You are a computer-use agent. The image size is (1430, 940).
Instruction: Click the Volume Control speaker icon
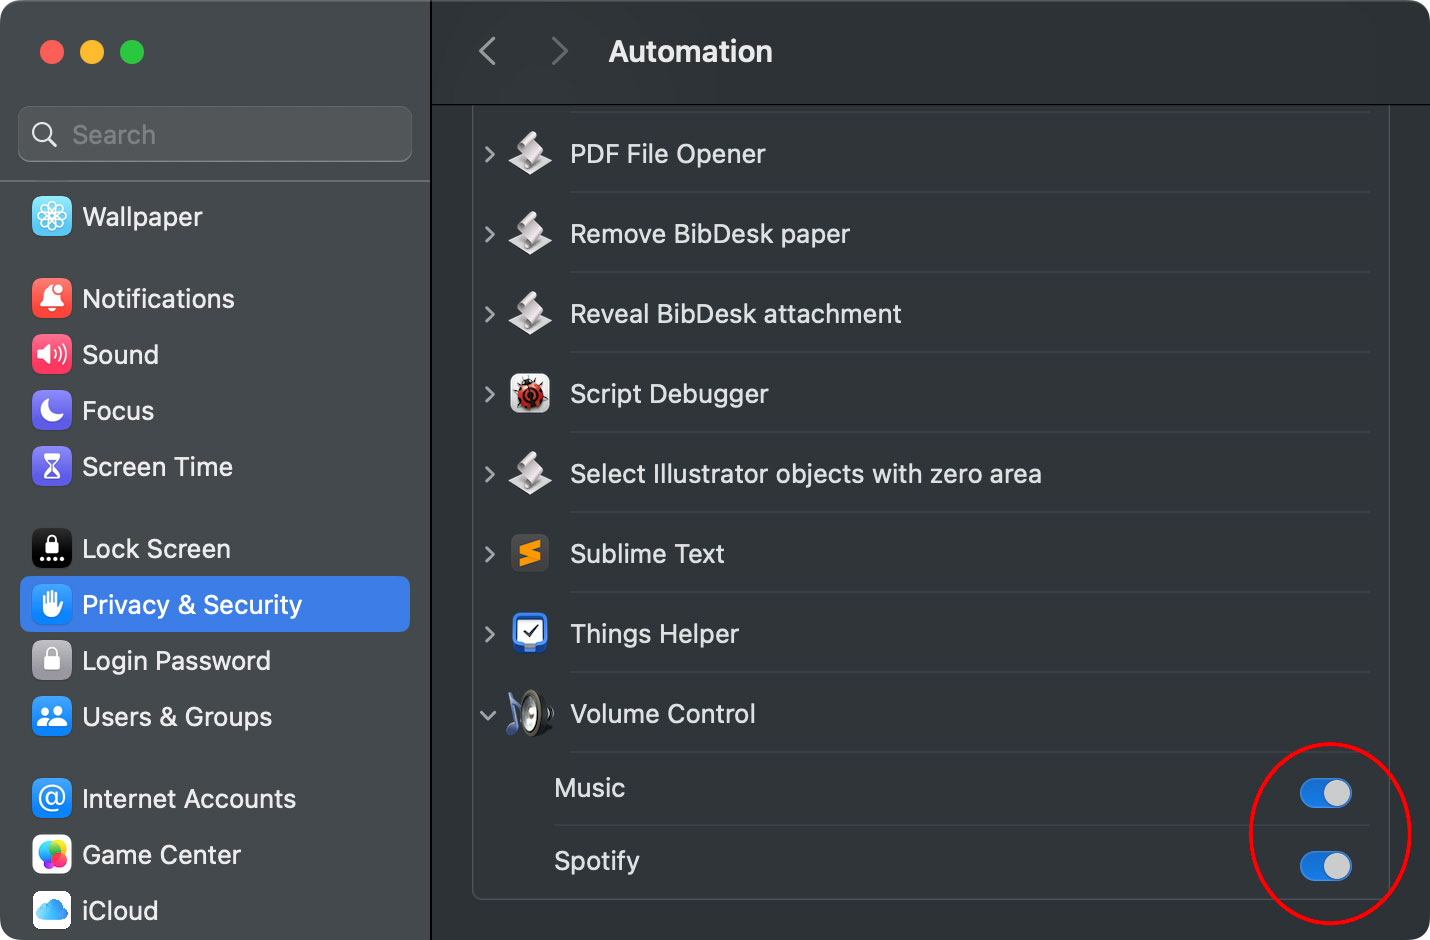click(x=530, y=713)
